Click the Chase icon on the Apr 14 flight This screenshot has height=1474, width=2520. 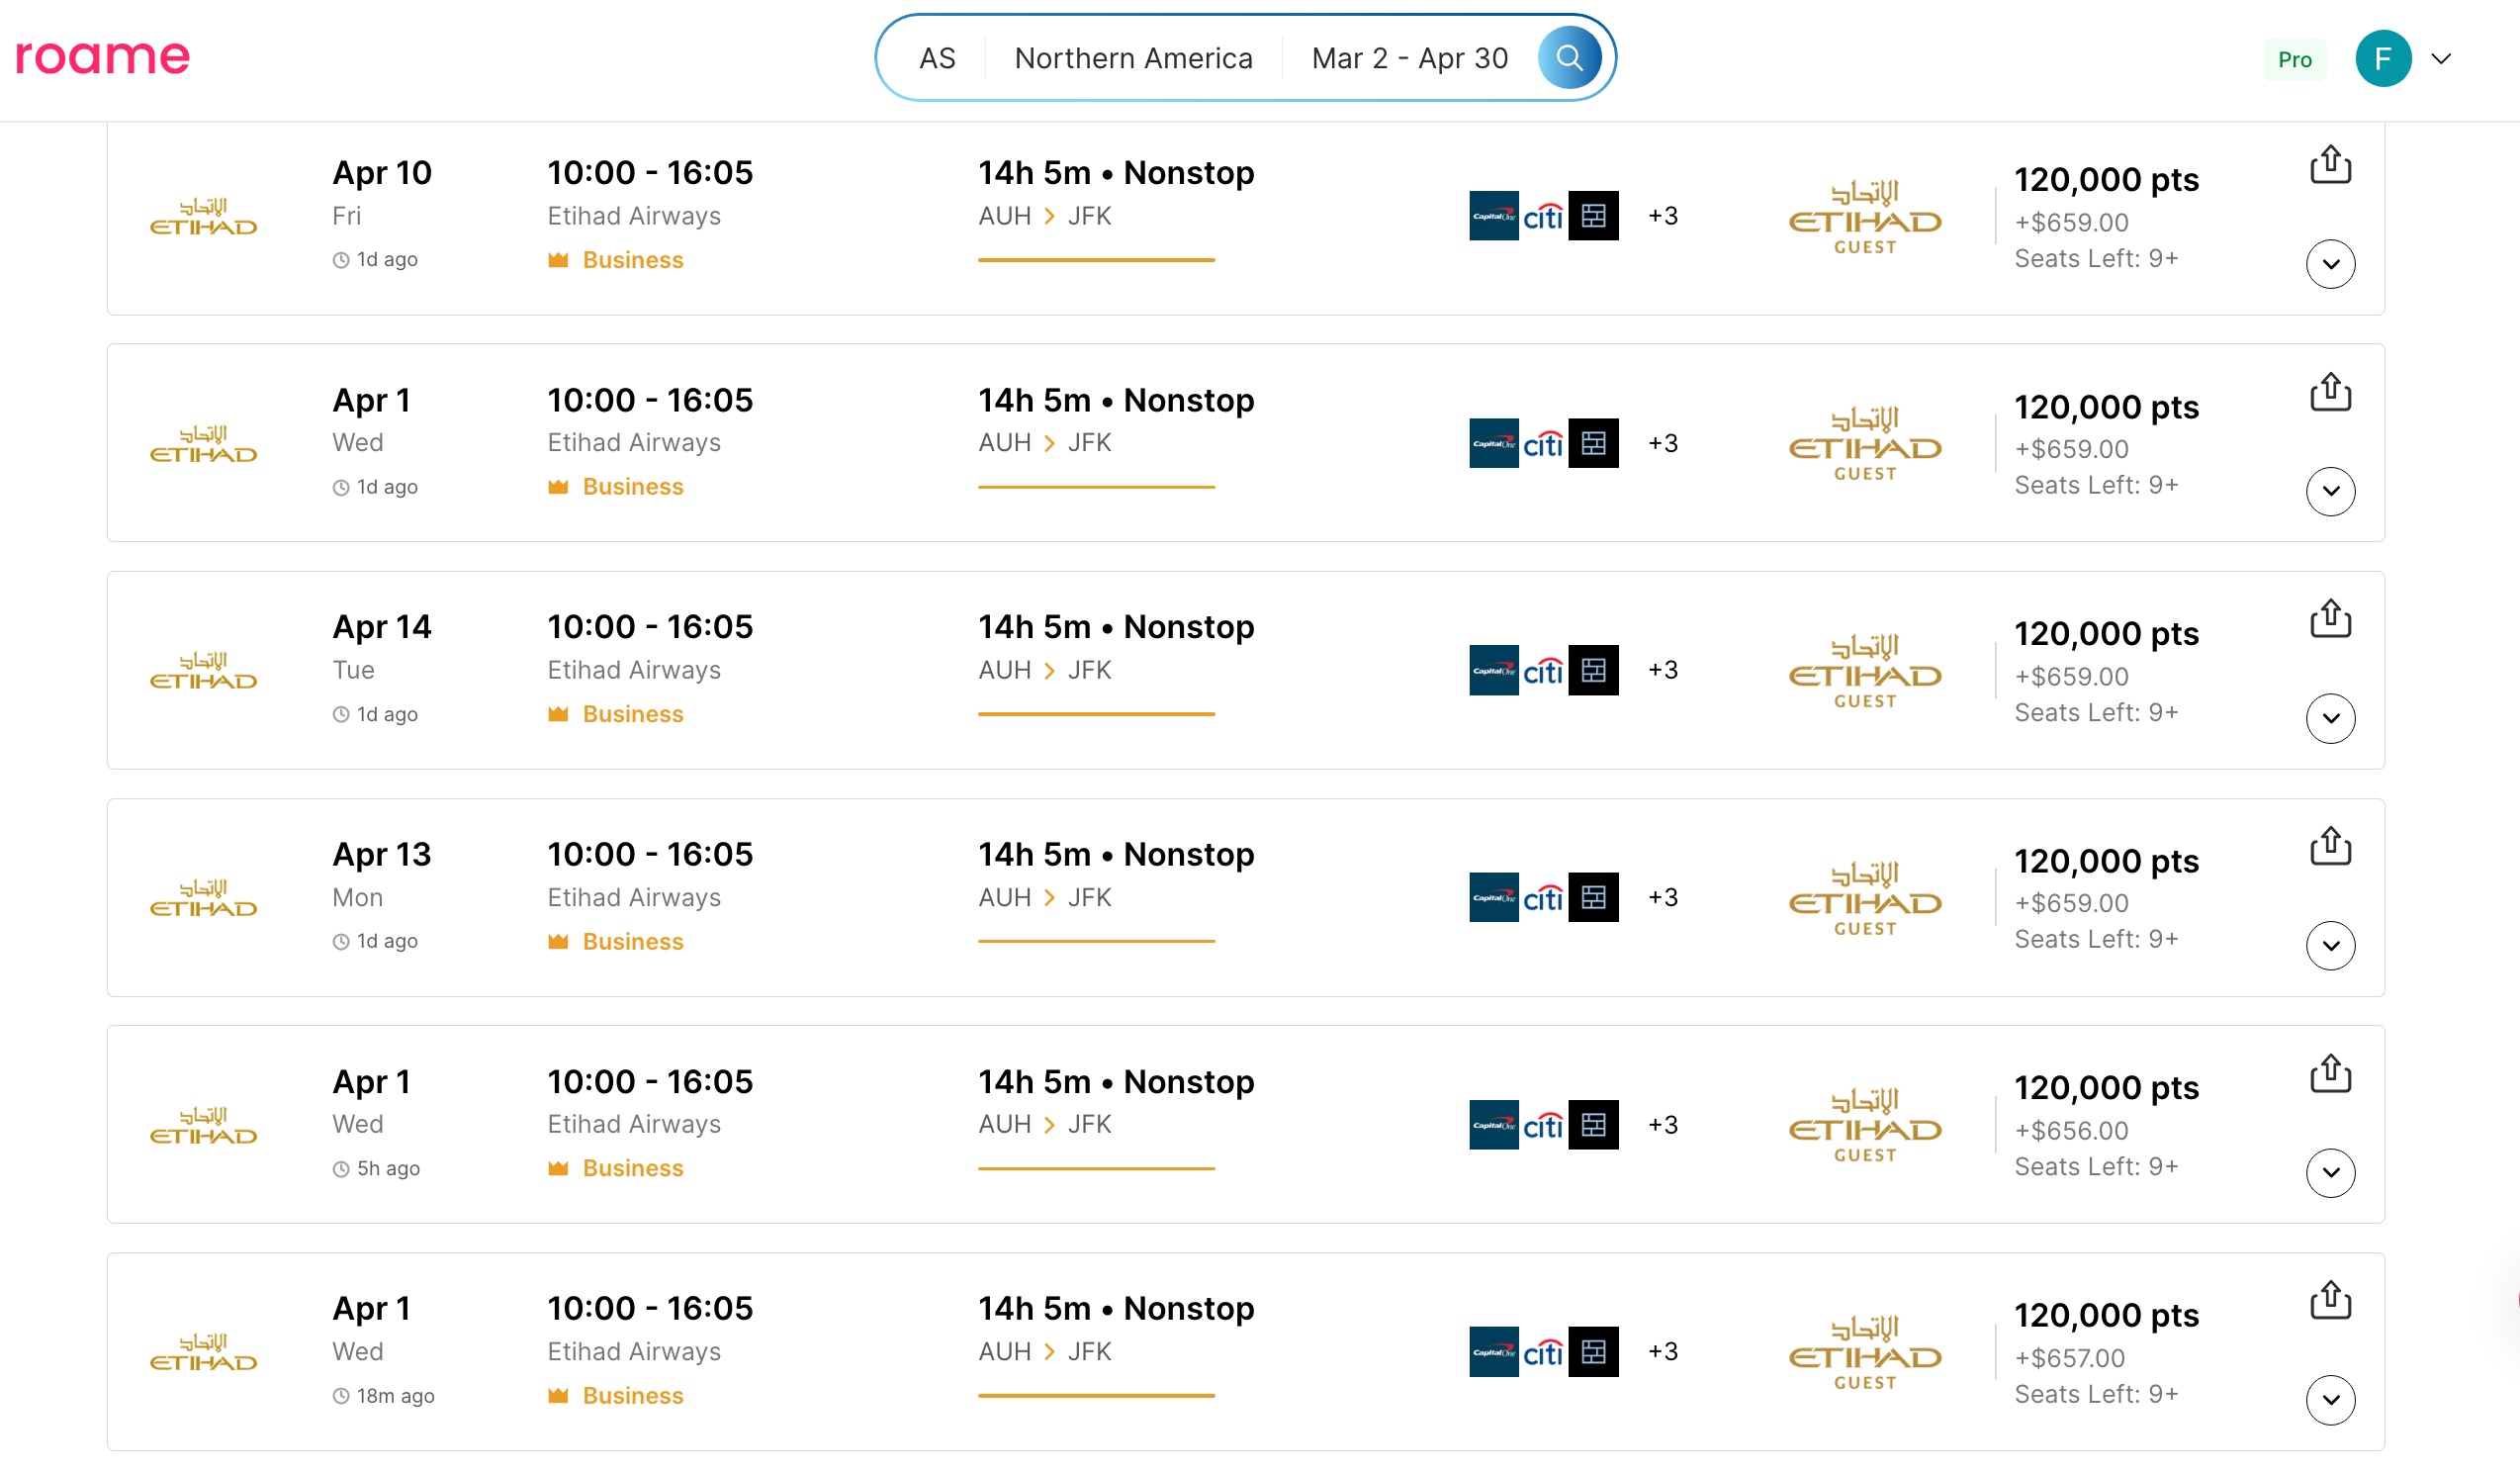(x=1594, y=670)
